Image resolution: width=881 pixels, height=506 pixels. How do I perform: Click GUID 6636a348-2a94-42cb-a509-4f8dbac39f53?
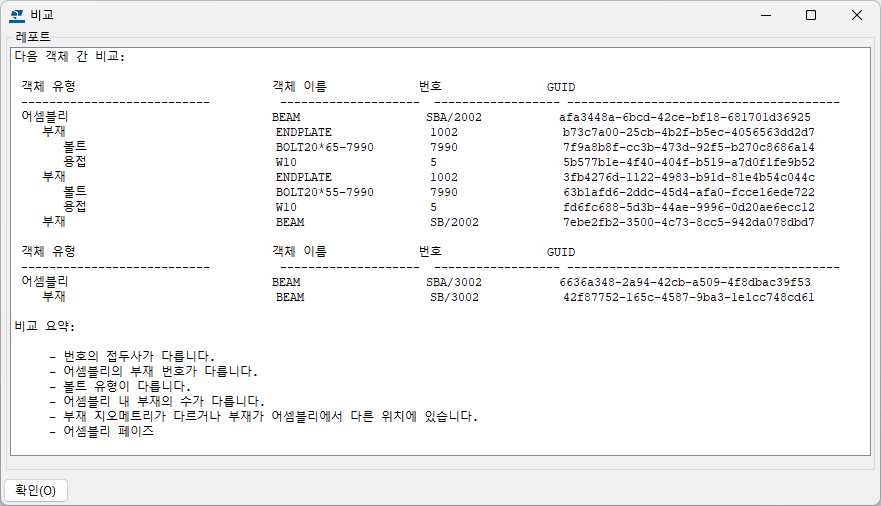coord(685,282)
